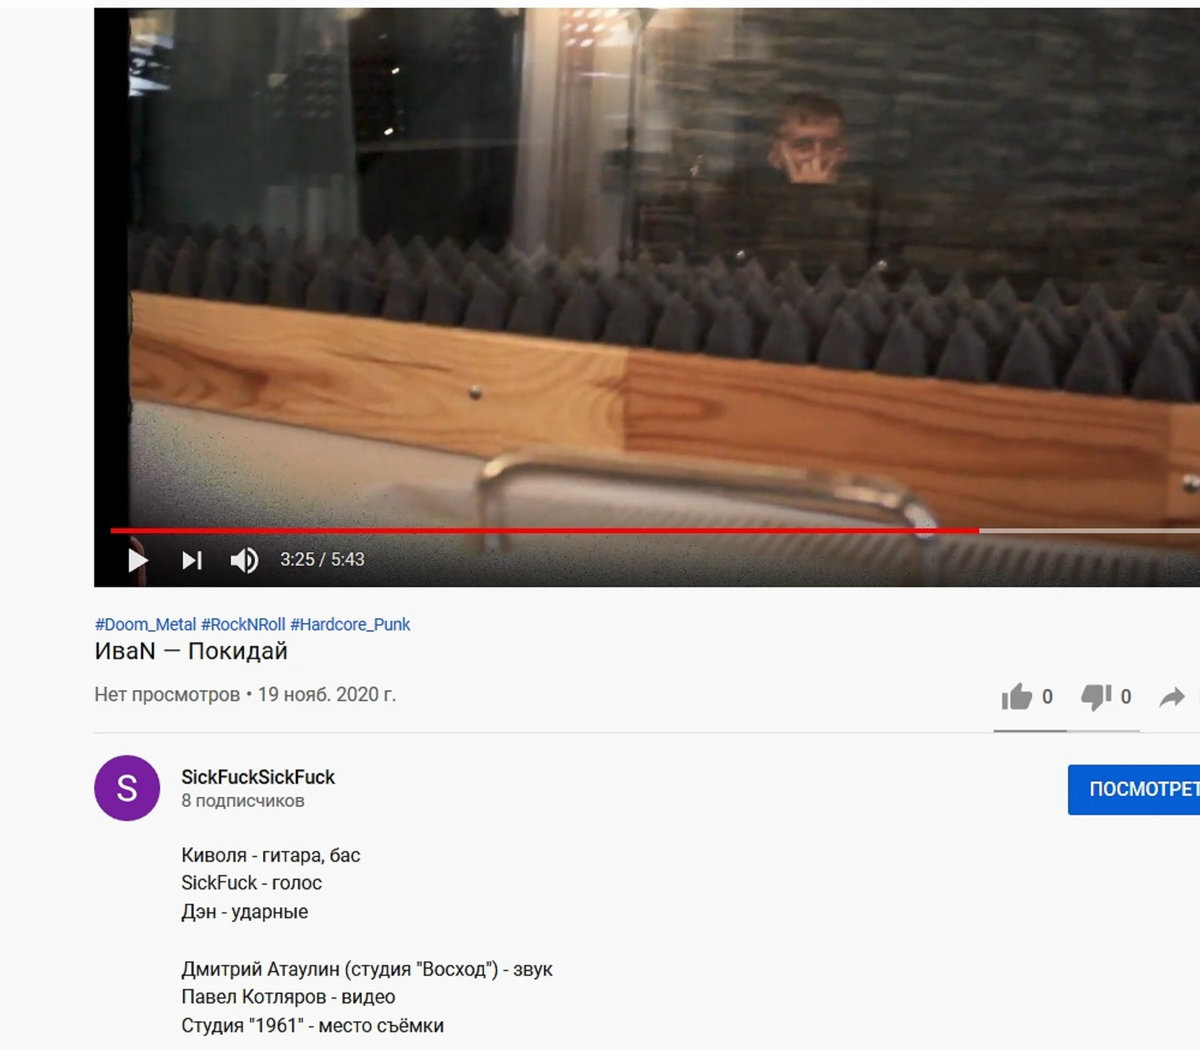Open the SickFuckSickFuck channel avatar
1200x1049 pixels.
[127, 788]
